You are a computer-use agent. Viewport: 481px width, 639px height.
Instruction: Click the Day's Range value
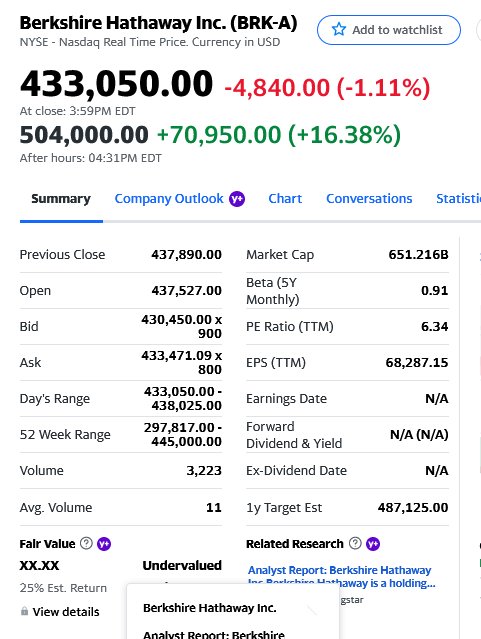coord(183,398)
